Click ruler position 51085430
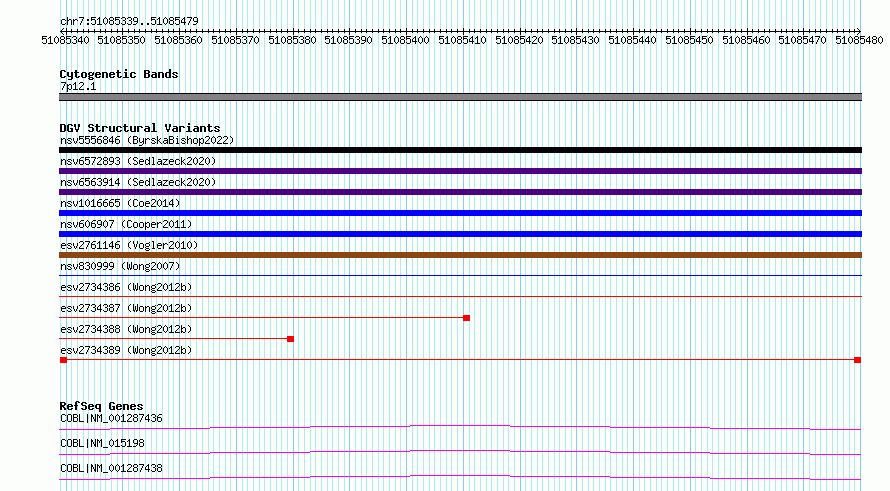Viewport: 890px width, 491px height. tap(576, 40)
